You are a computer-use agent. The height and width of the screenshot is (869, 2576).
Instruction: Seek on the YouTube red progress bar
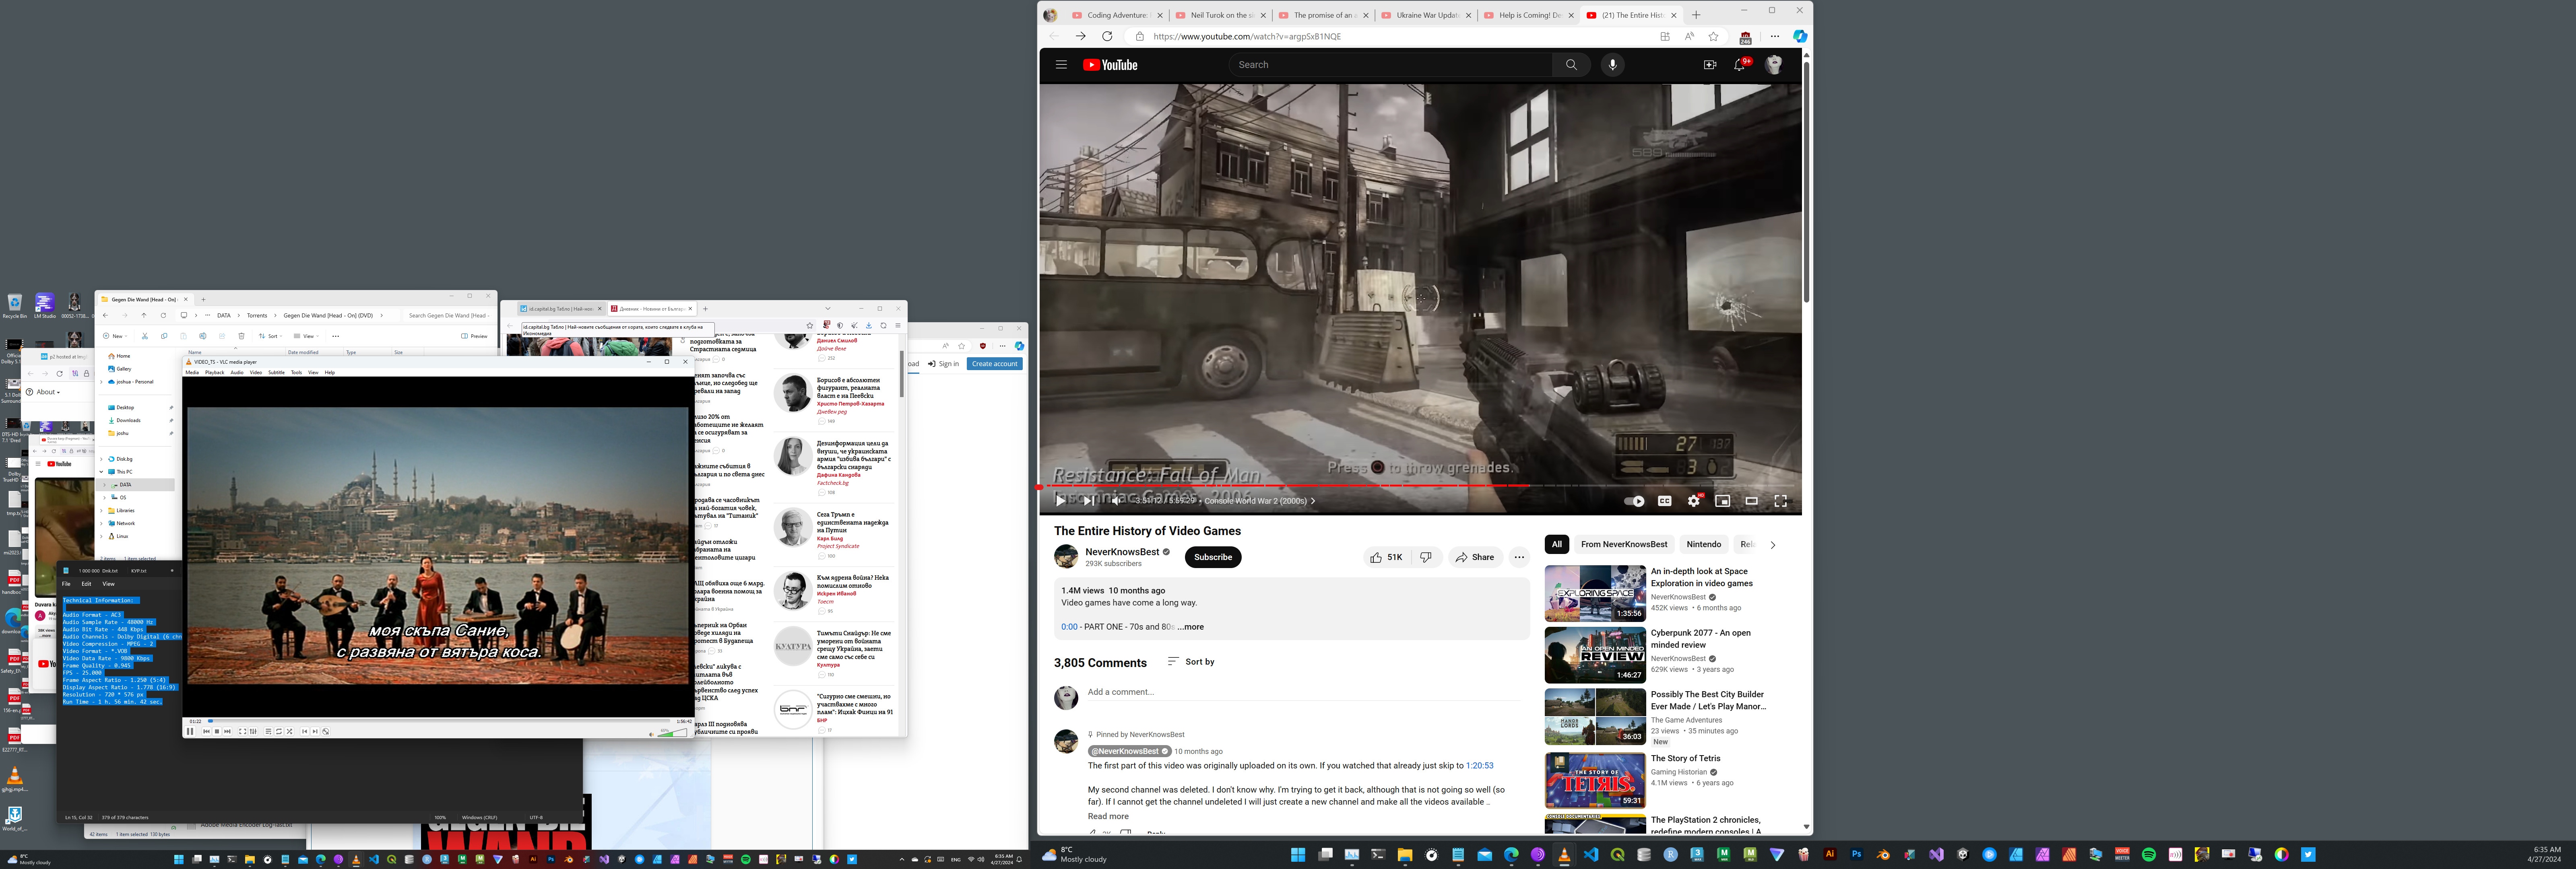click(1420, 486)
